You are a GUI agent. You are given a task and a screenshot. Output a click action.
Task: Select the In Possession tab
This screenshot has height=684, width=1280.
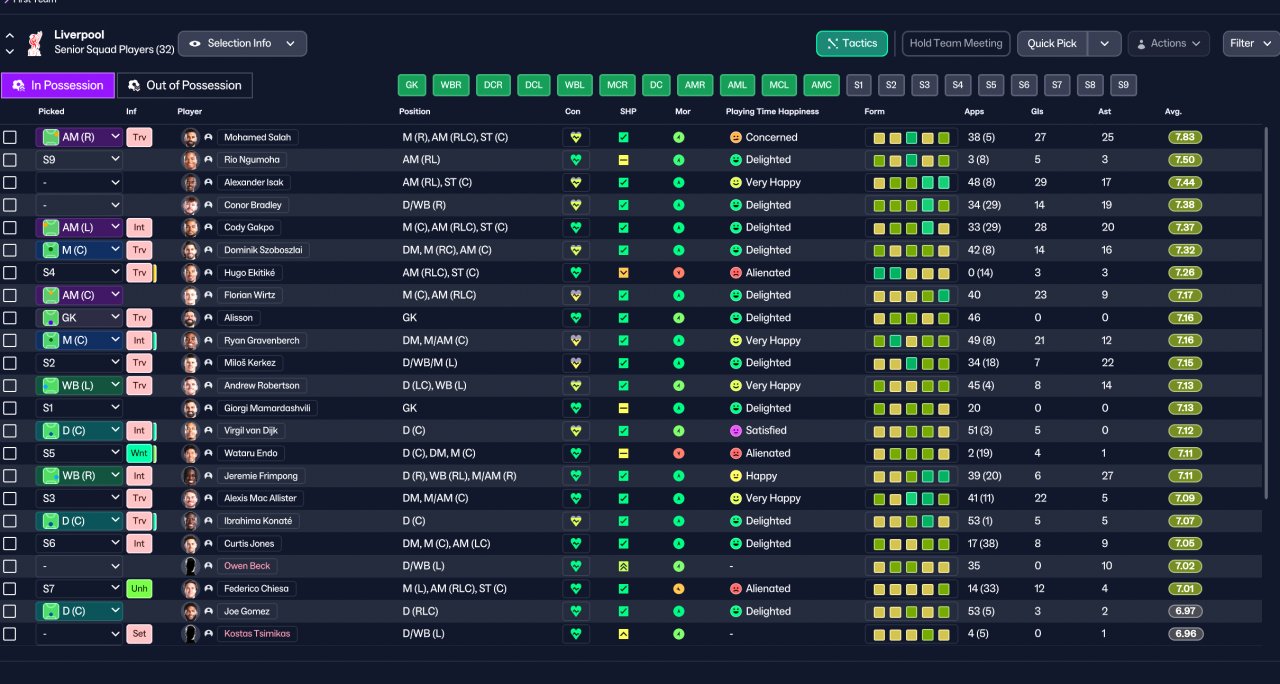coord(58,85)
